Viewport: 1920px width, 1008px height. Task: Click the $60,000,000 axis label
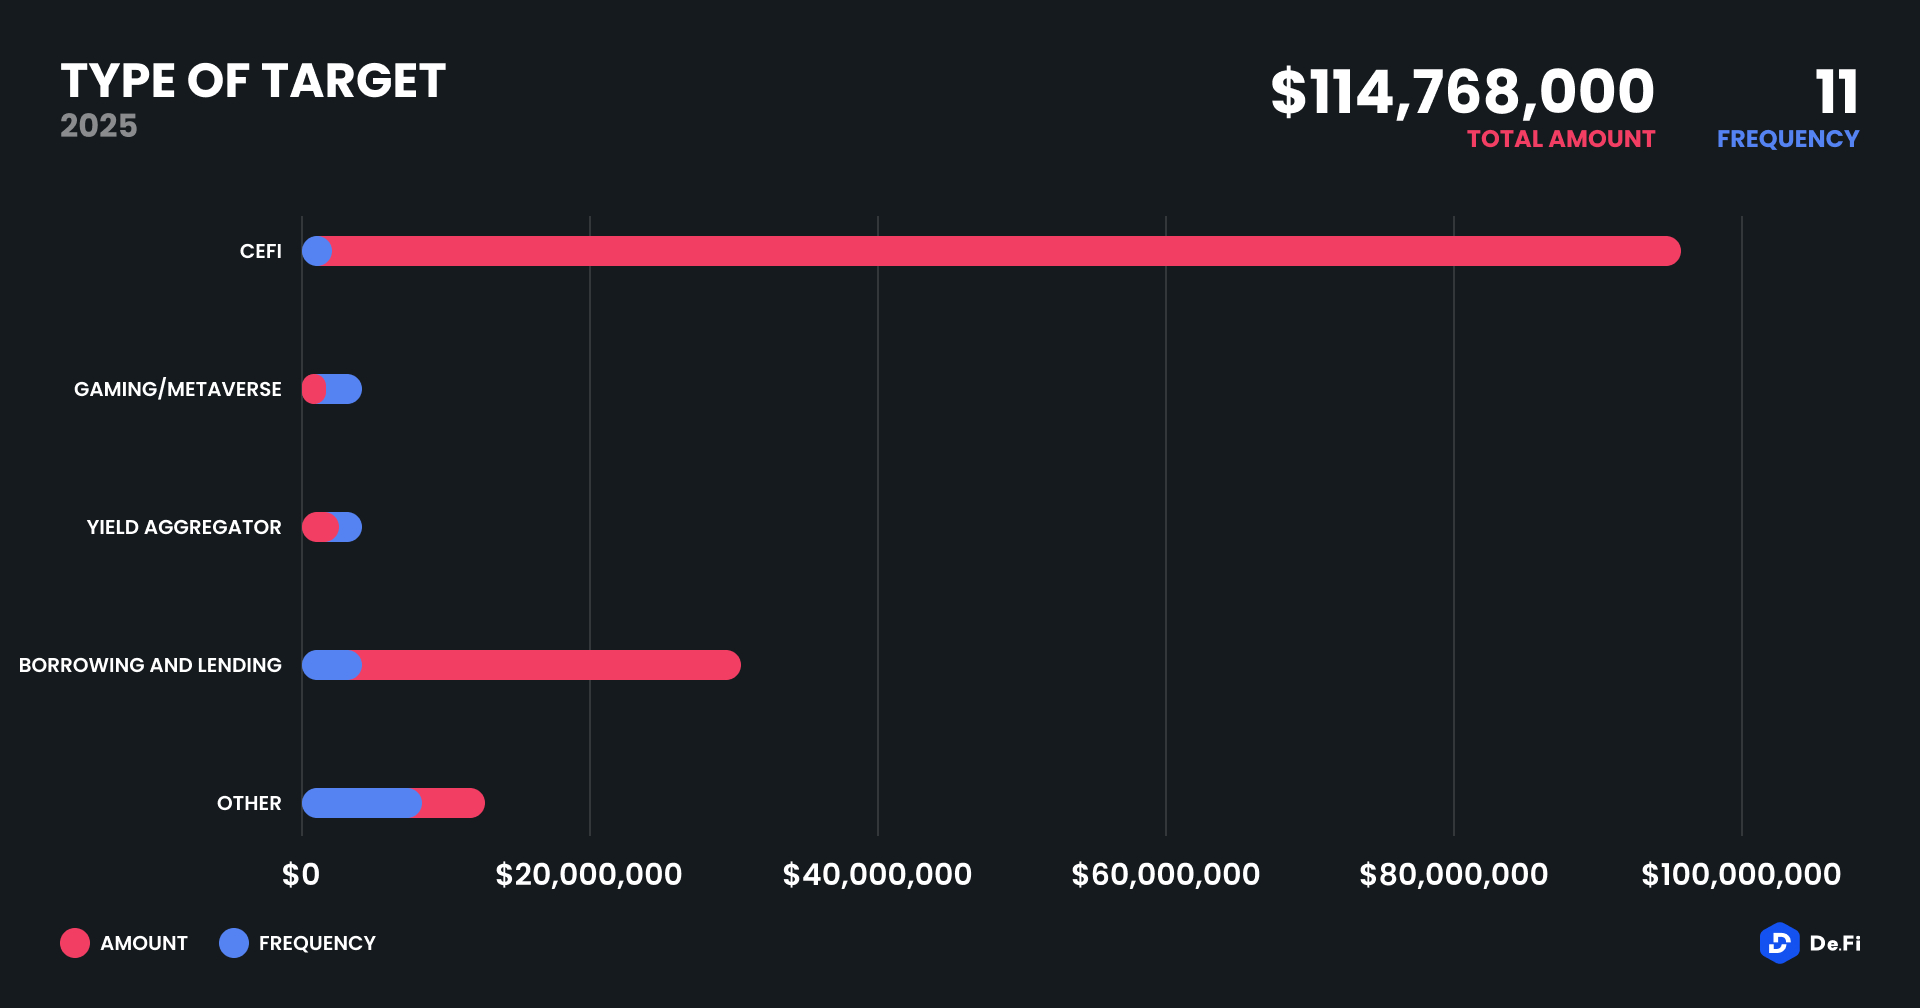coord(1165,875)
